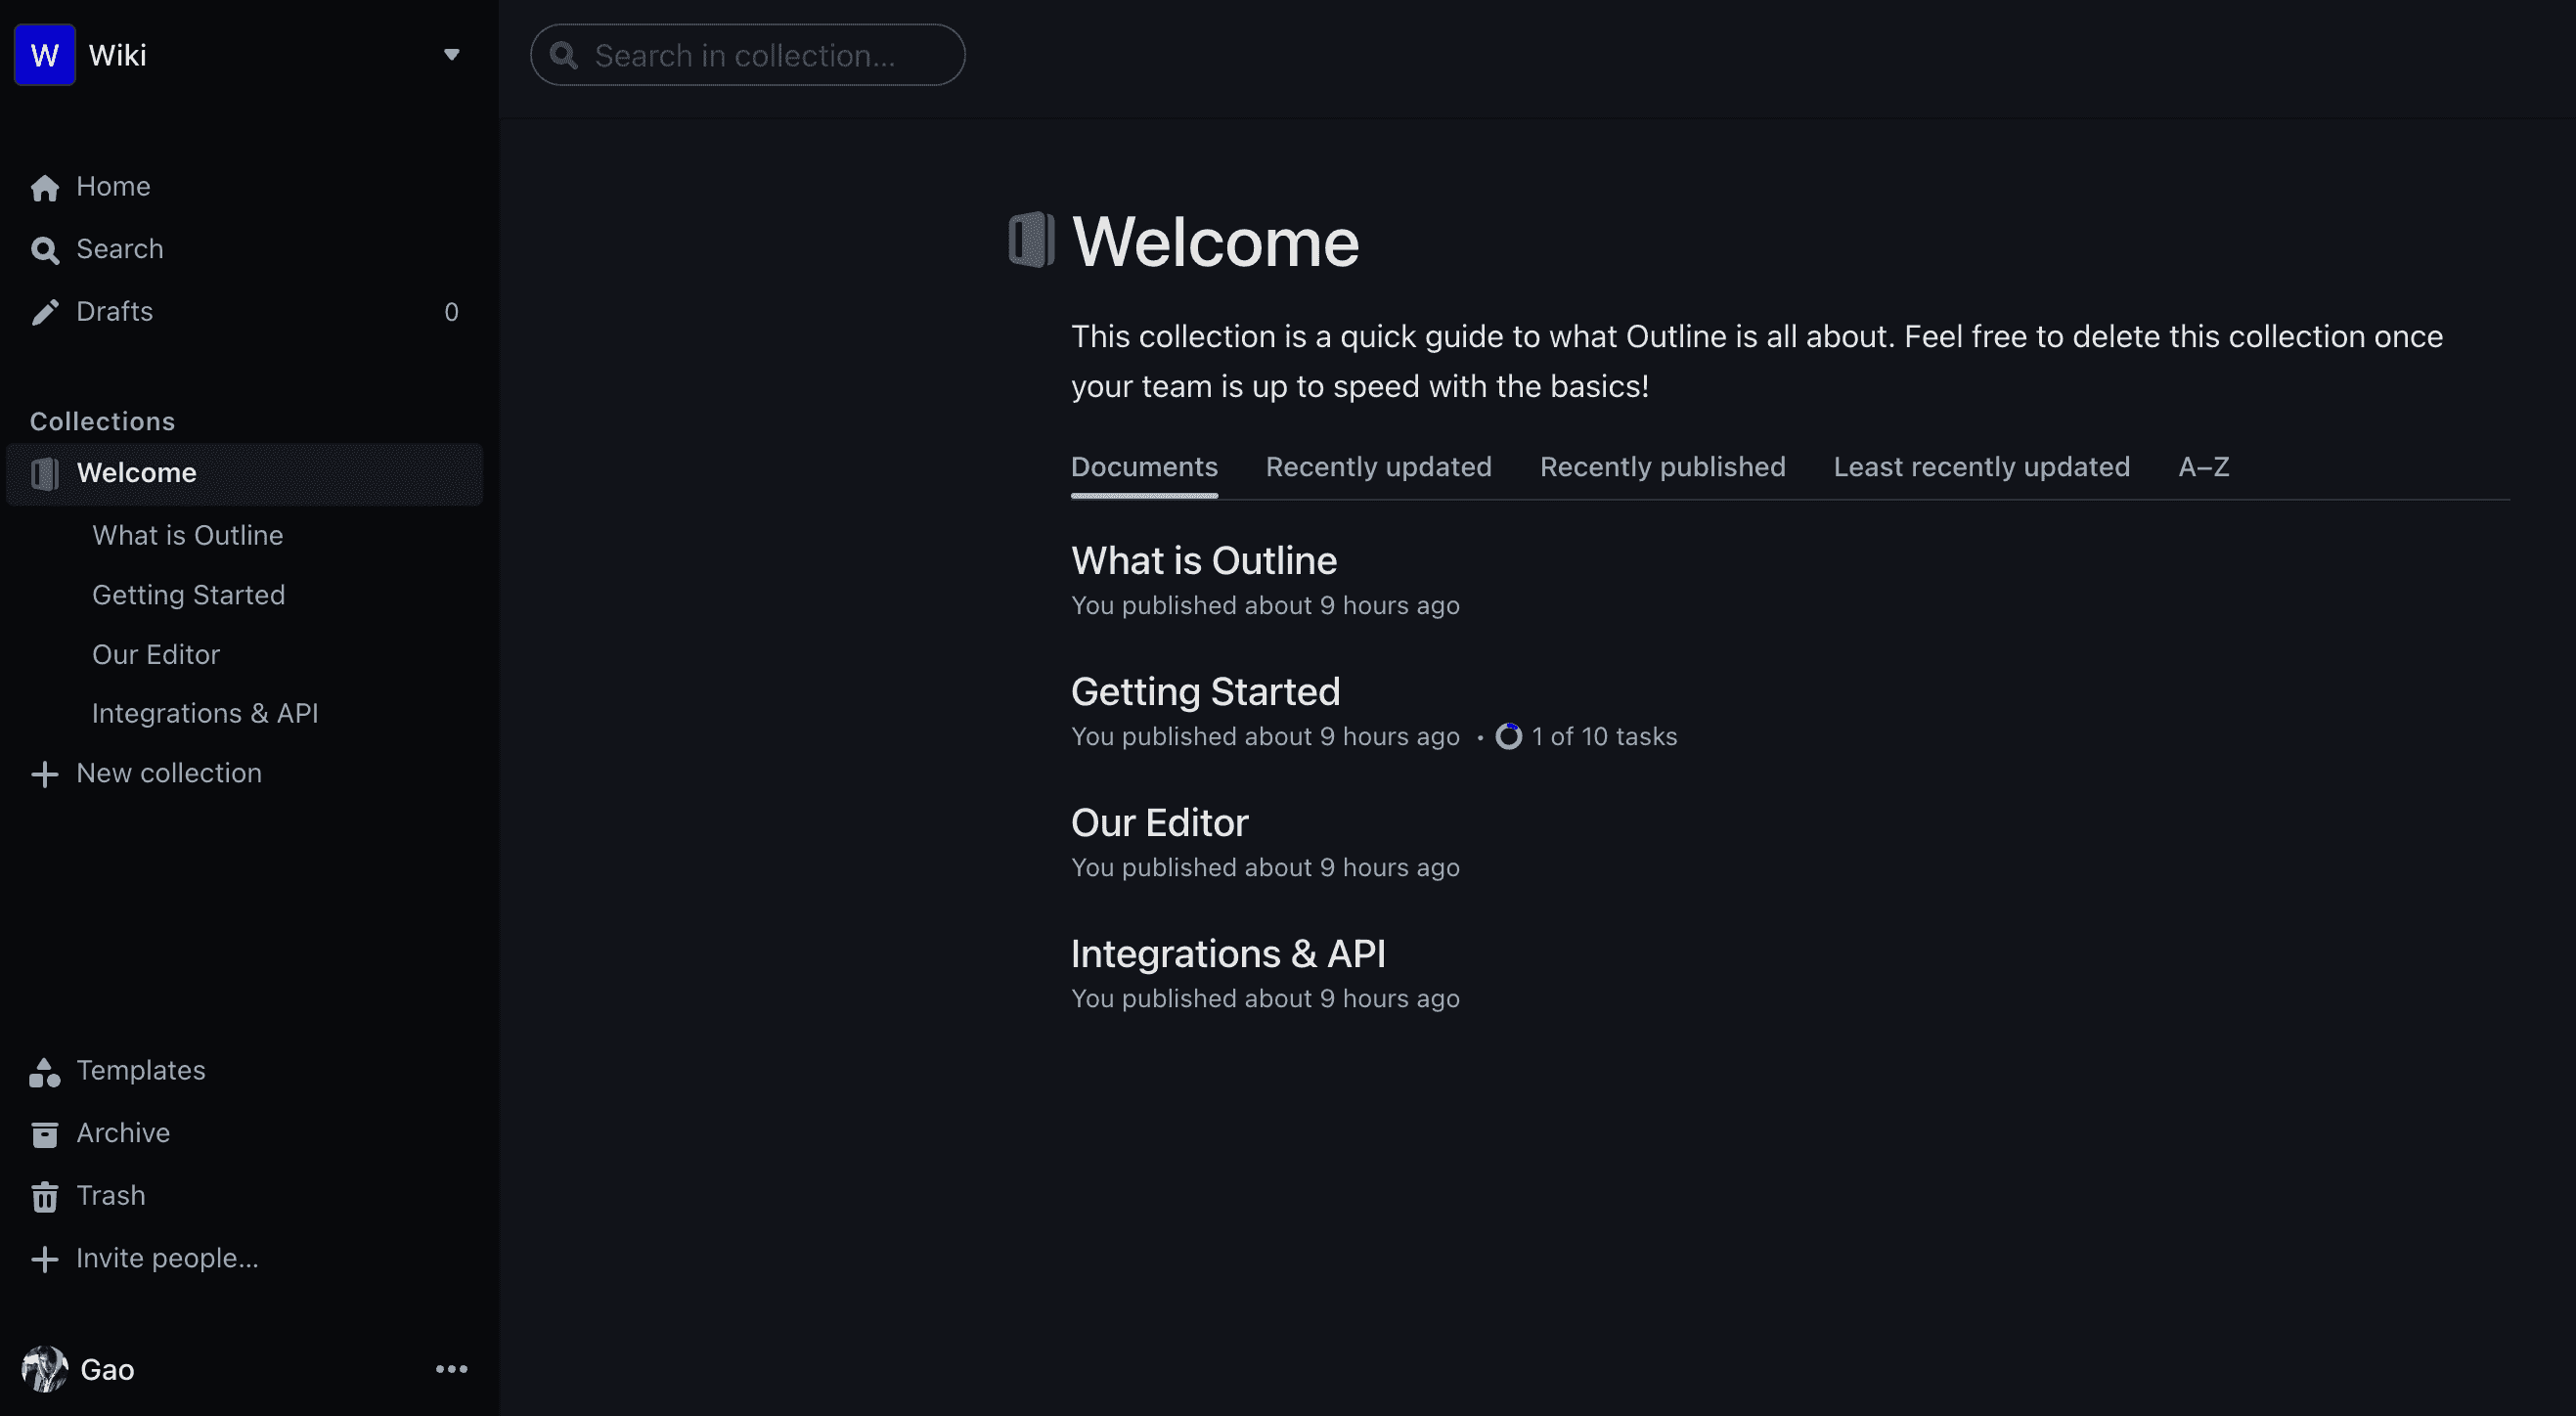Image resolution: width=2576 pixels, height=1416 pixels.
Task: Click Gao's profile avatar
Action: click(44, 1369)
